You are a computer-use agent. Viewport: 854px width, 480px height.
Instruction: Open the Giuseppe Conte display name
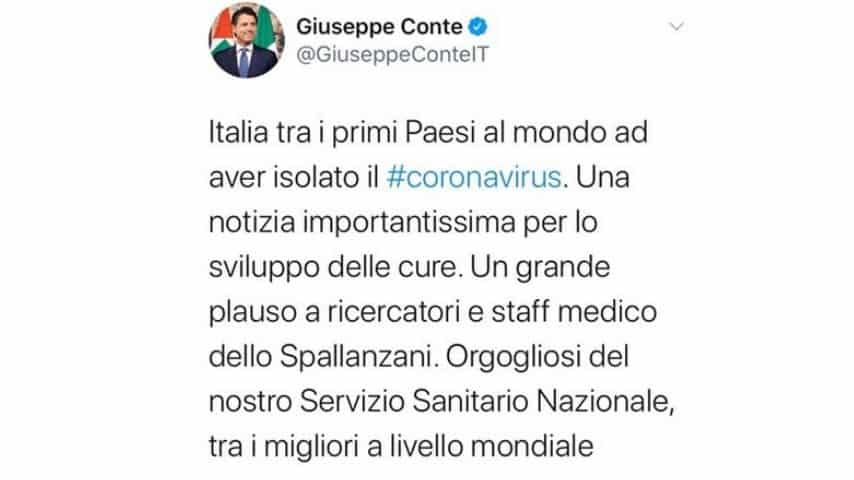tap(379, 26)
